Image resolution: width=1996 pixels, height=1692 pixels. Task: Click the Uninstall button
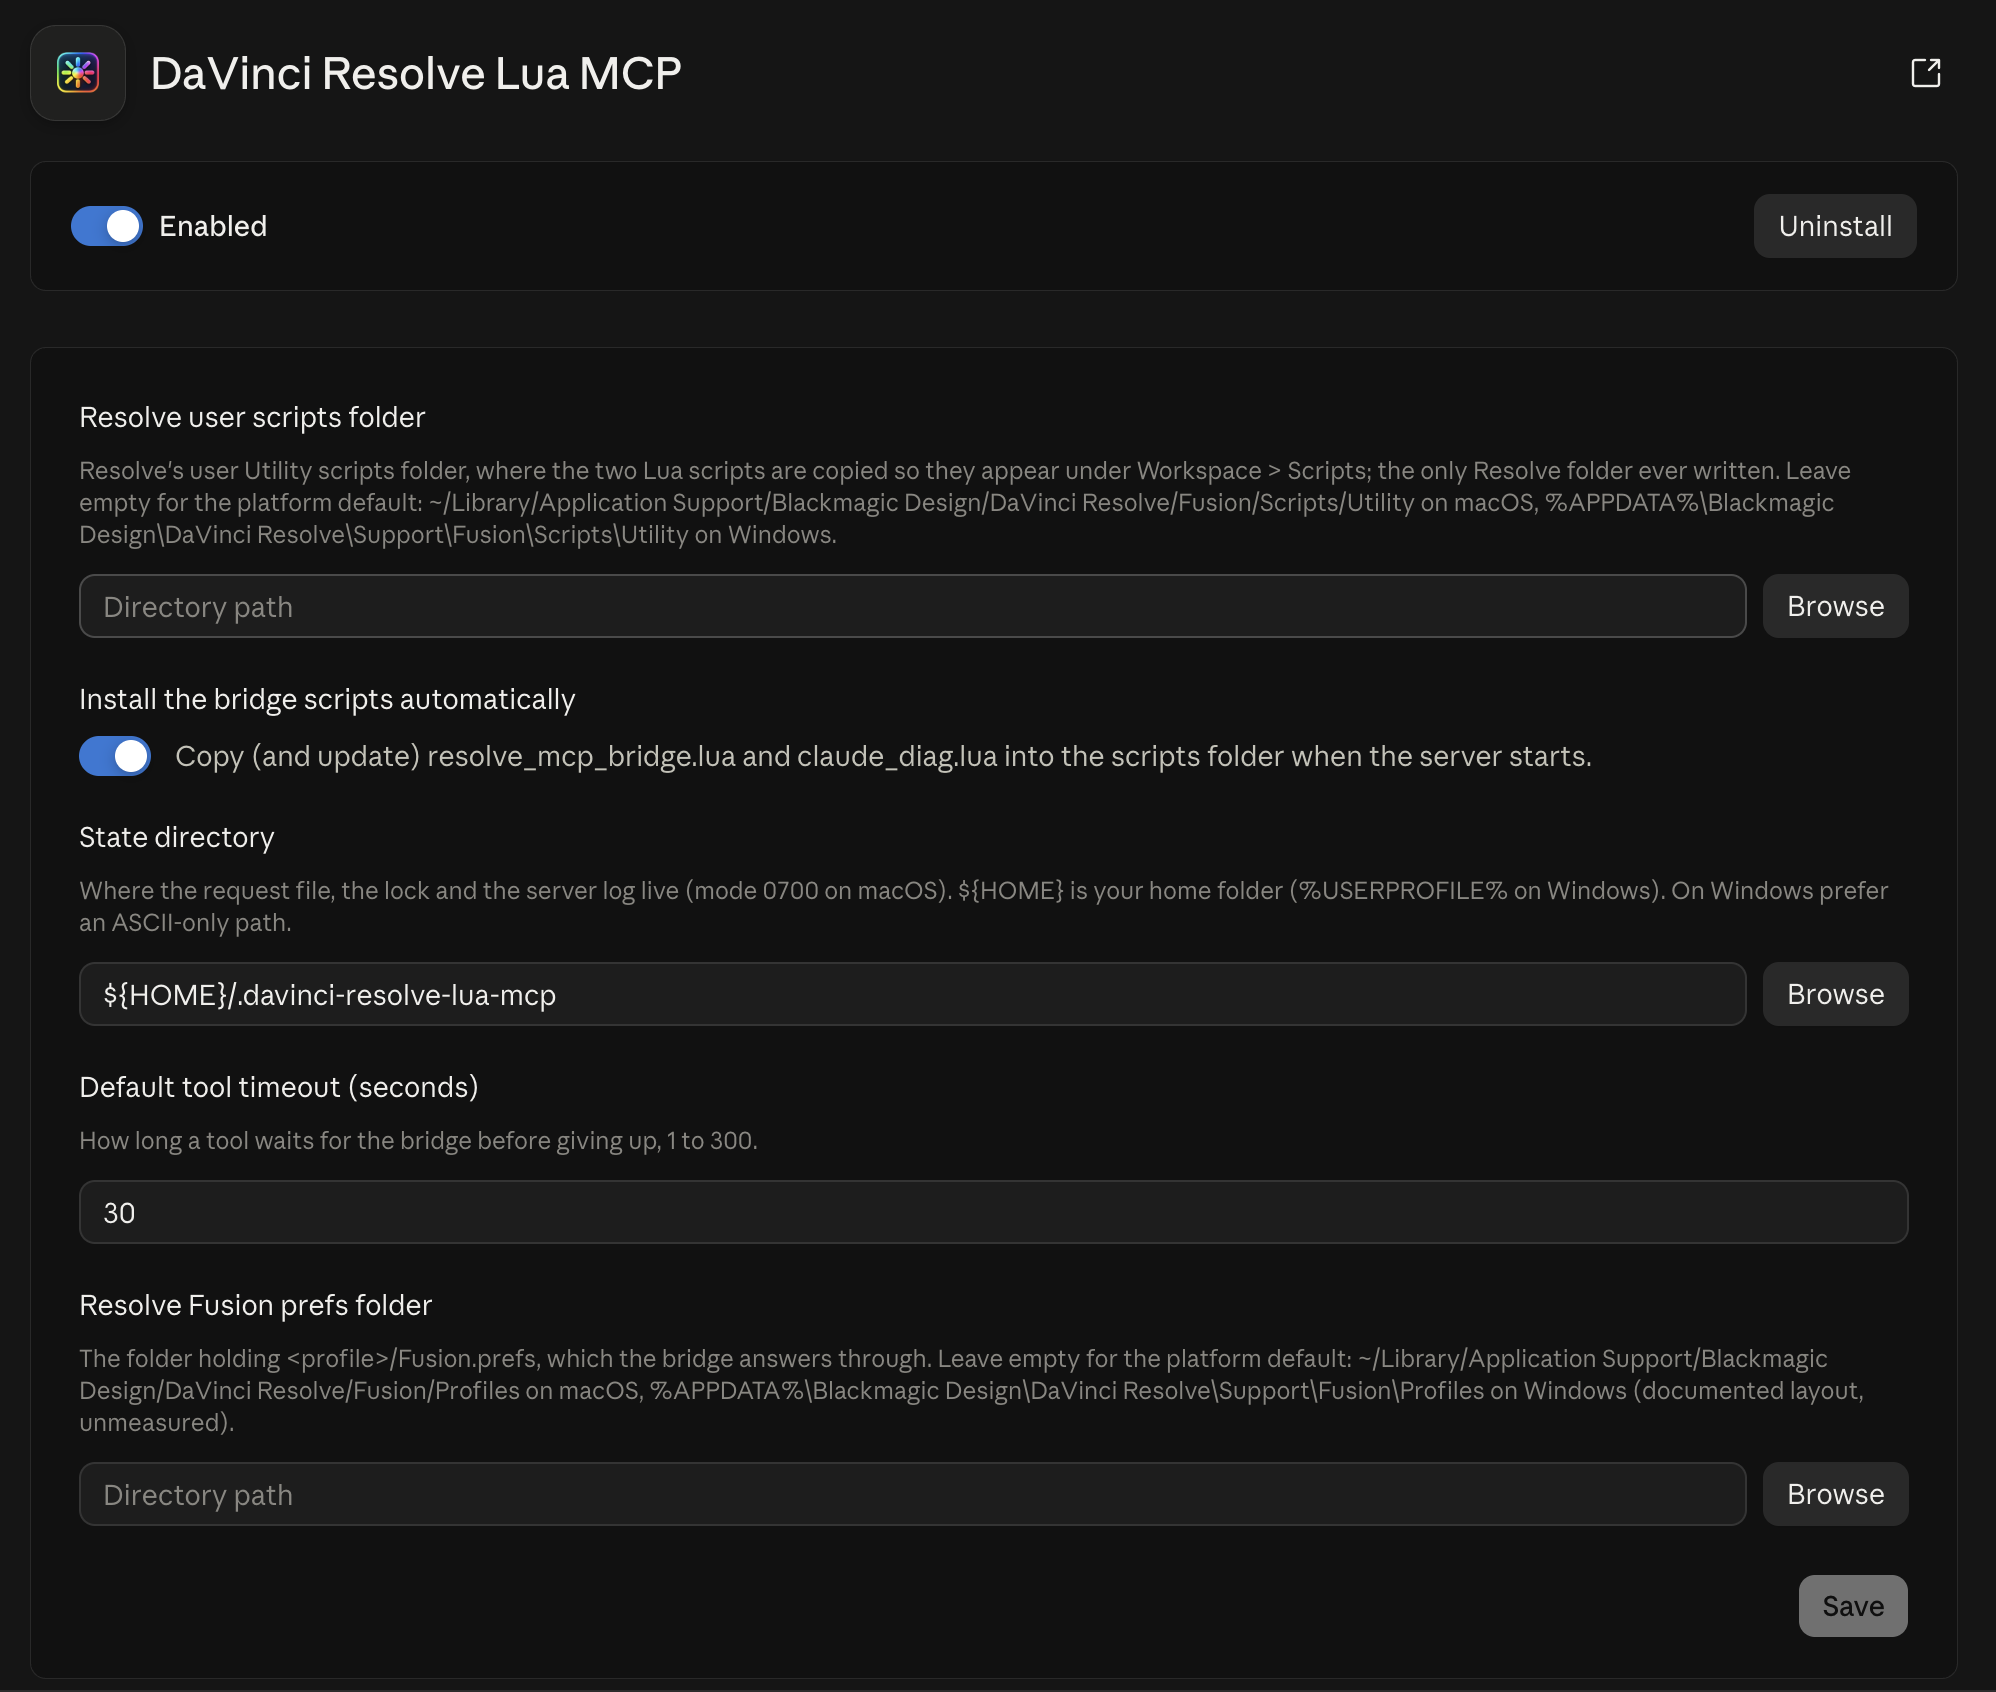point(1835,226)
